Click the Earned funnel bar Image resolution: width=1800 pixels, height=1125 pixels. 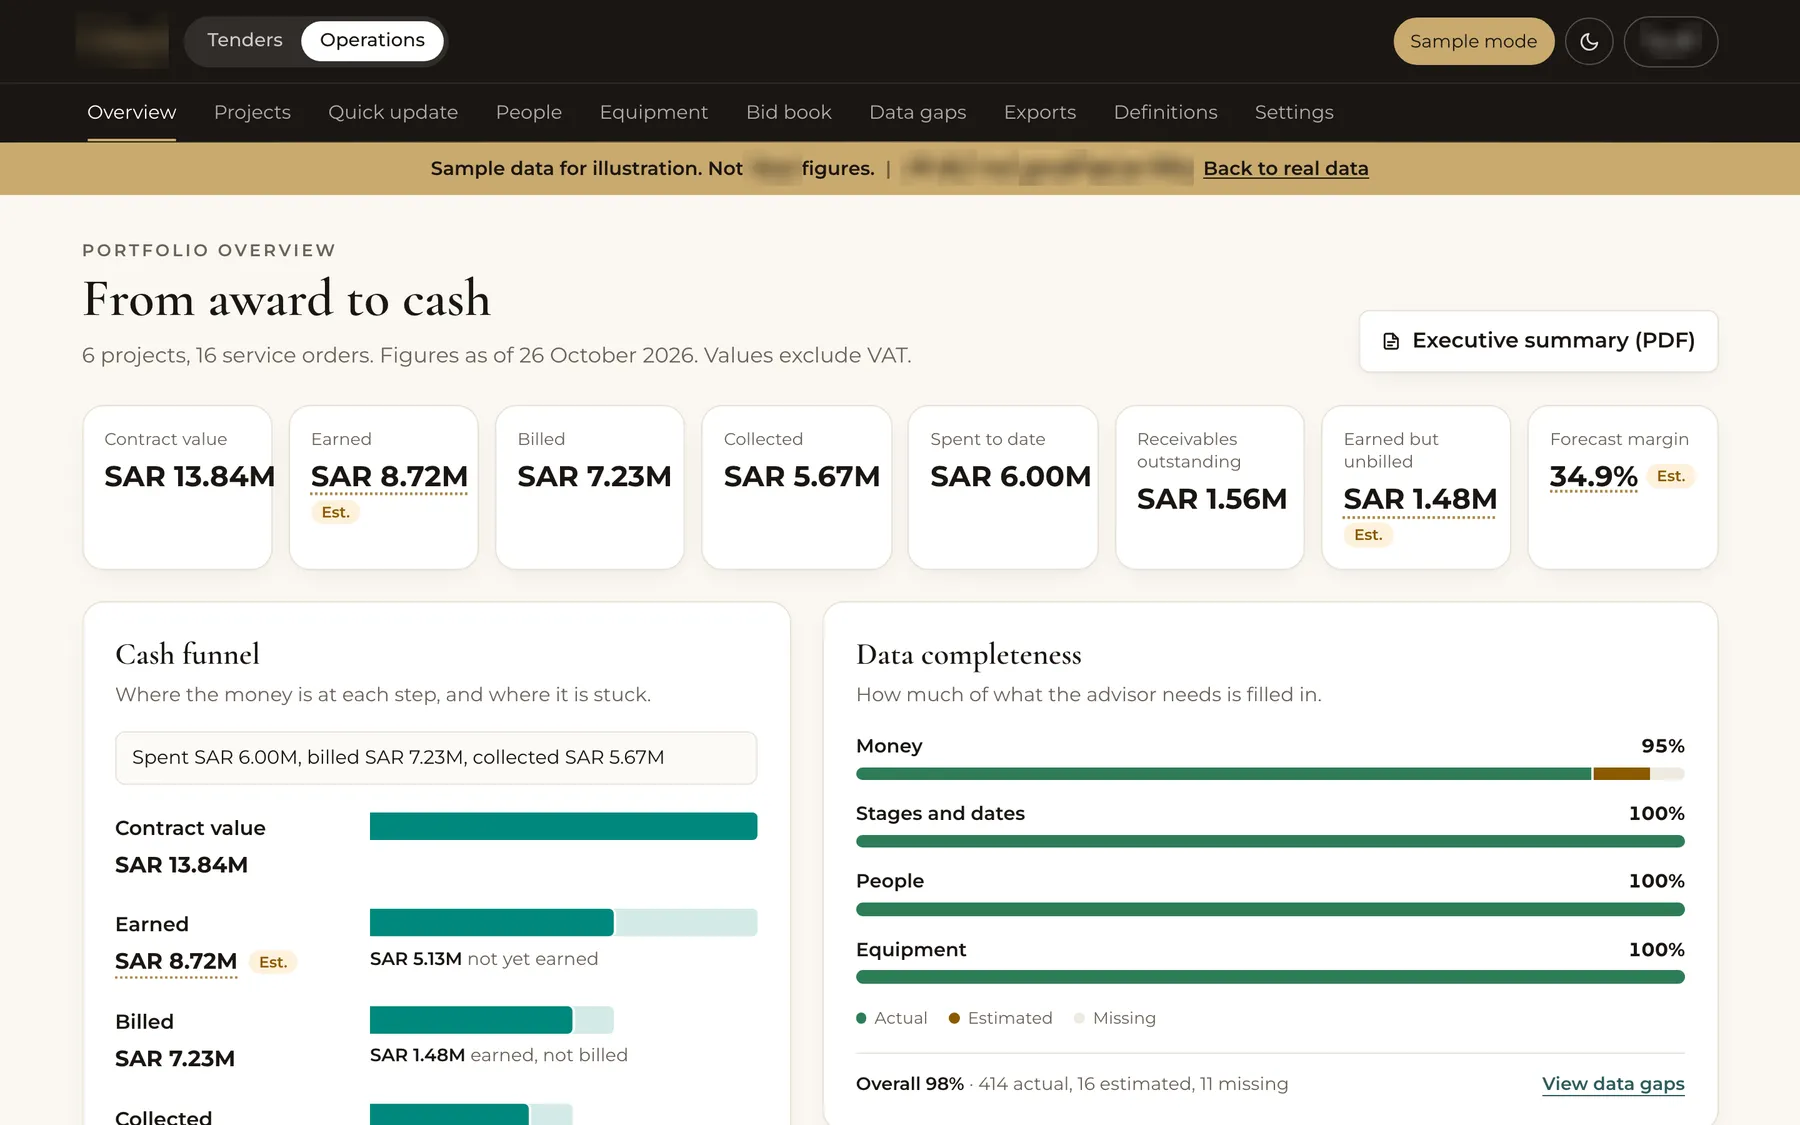pyautogui.click(x=563, y=922)
